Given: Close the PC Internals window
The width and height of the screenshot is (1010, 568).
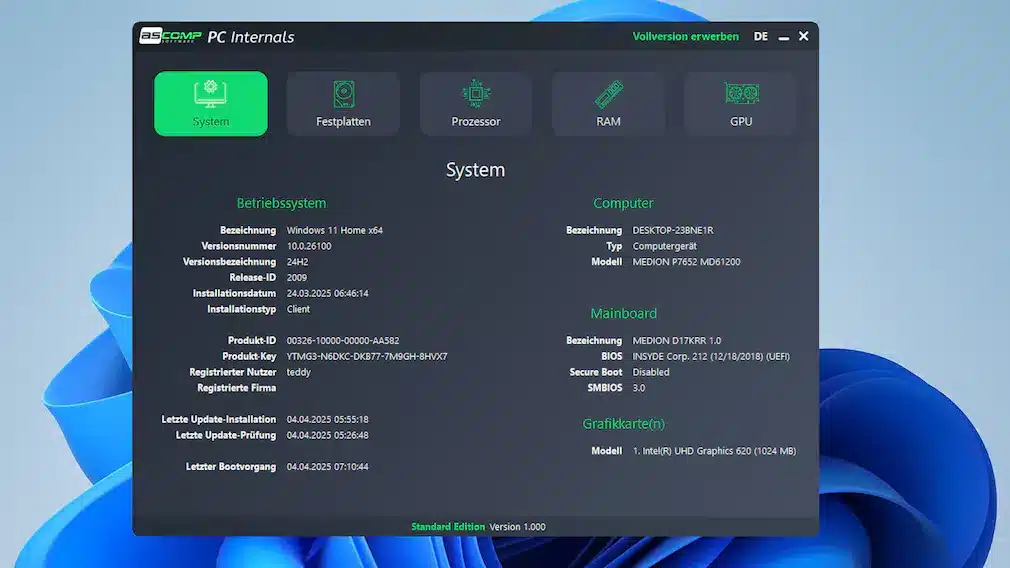Looking at the screenshot, I should (803, 37).
